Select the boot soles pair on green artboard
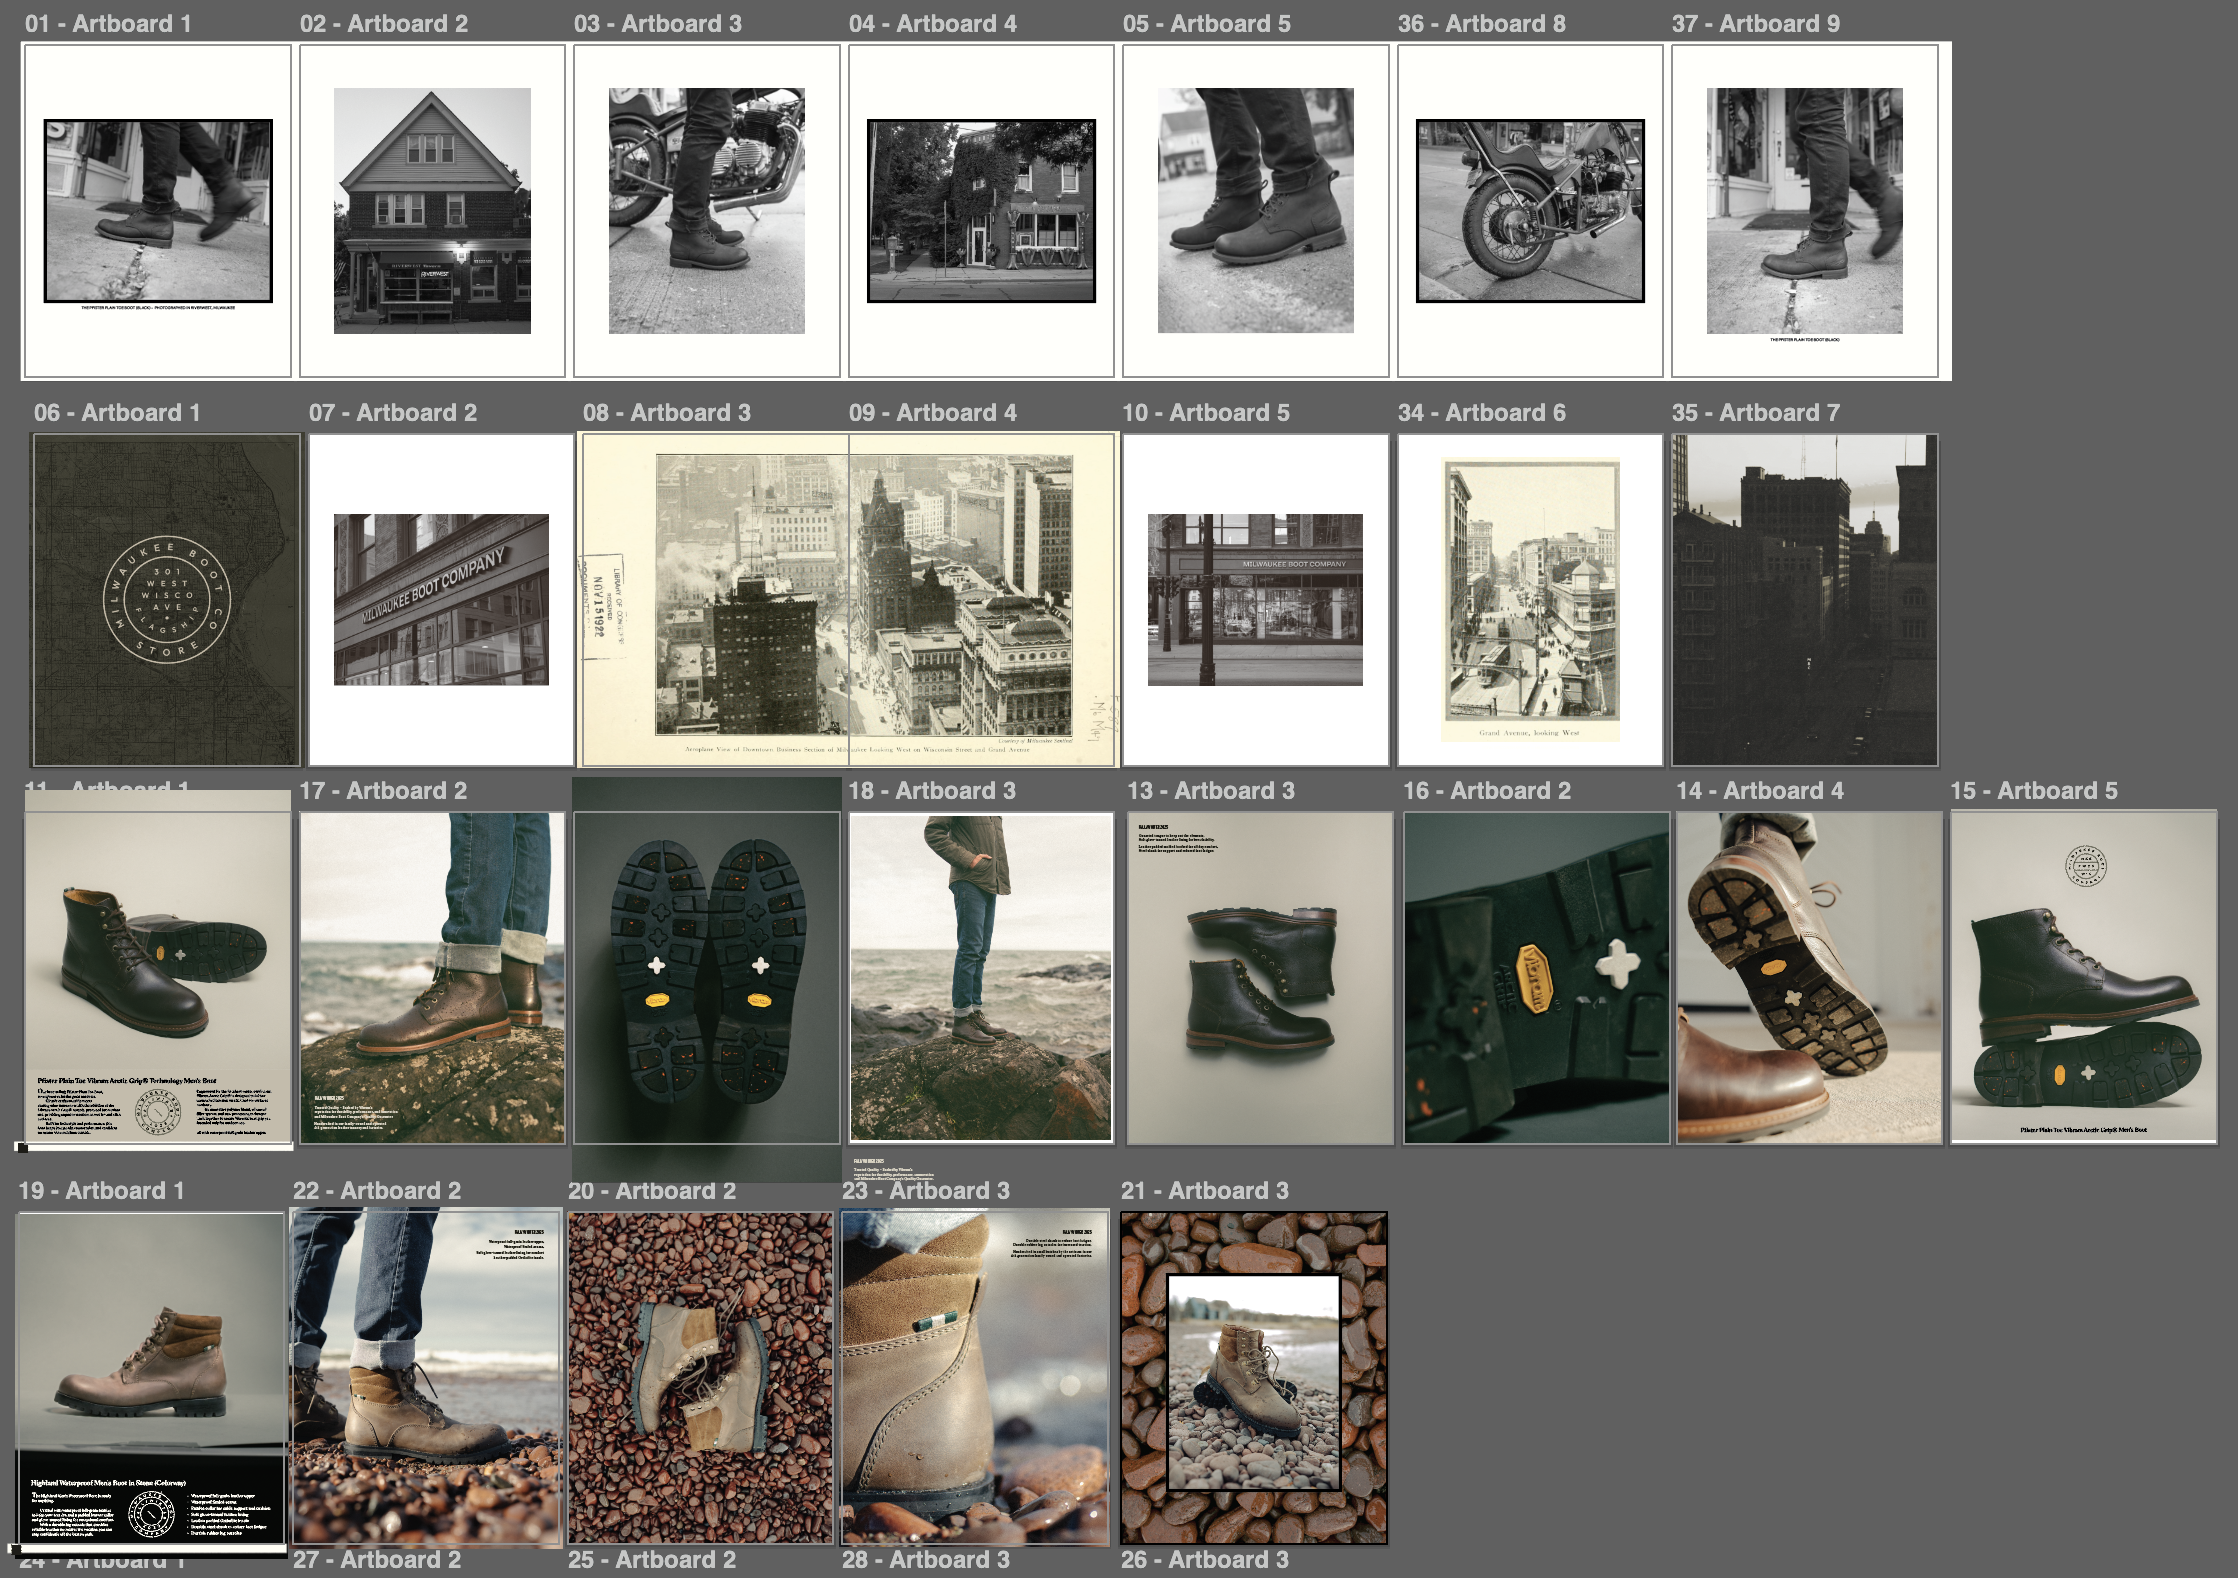Image resolution: width=2238 pixels, height=1578 pixels. pos(707,975)
